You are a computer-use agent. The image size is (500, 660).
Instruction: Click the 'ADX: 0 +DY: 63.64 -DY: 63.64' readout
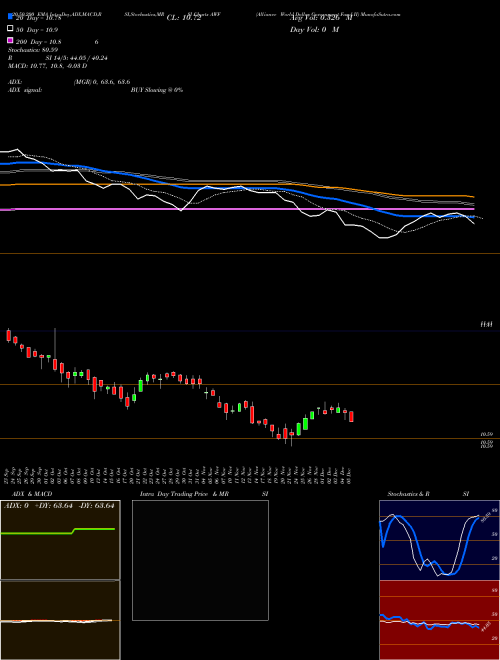click(59, 506)
